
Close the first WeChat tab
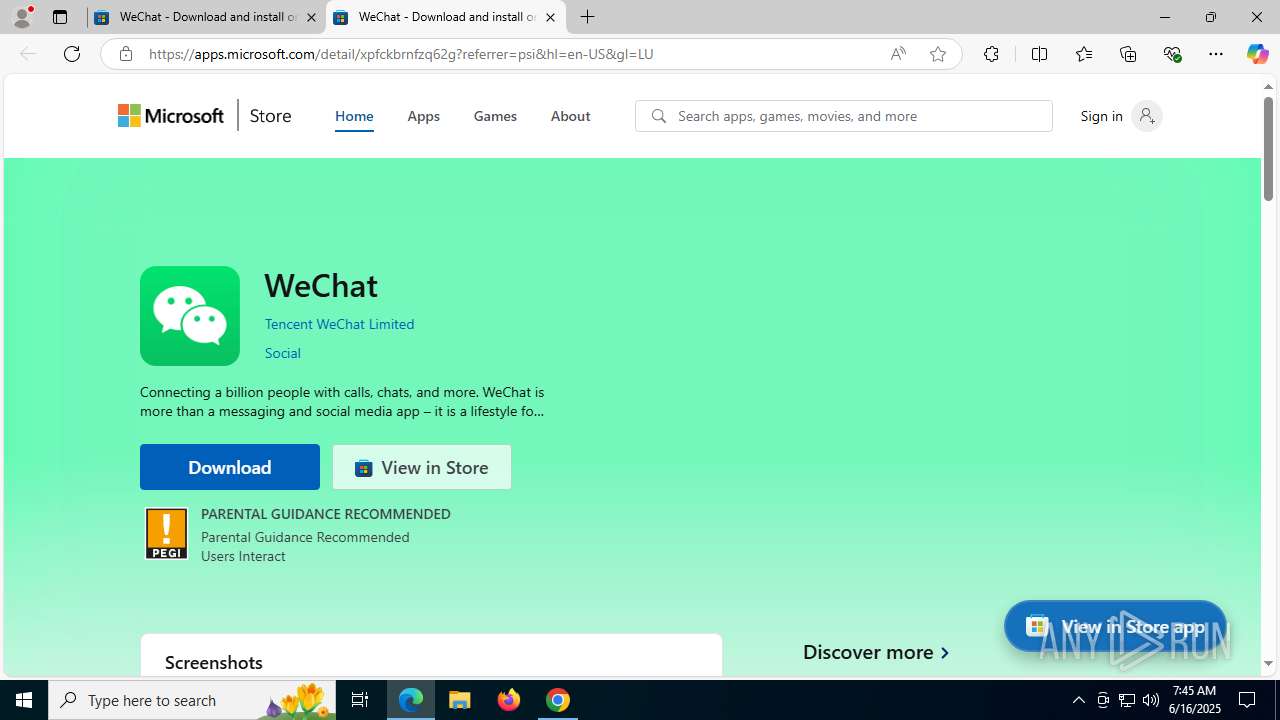point(311,17)
